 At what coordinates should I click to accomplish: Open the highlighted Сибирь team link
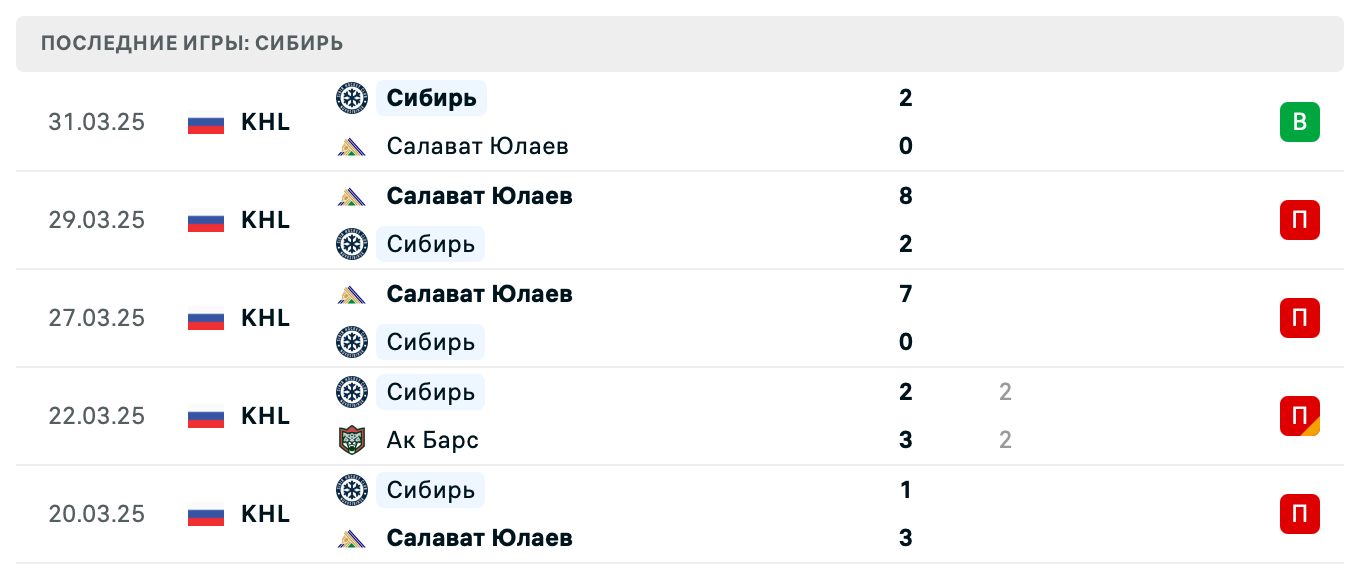(431, 98)
